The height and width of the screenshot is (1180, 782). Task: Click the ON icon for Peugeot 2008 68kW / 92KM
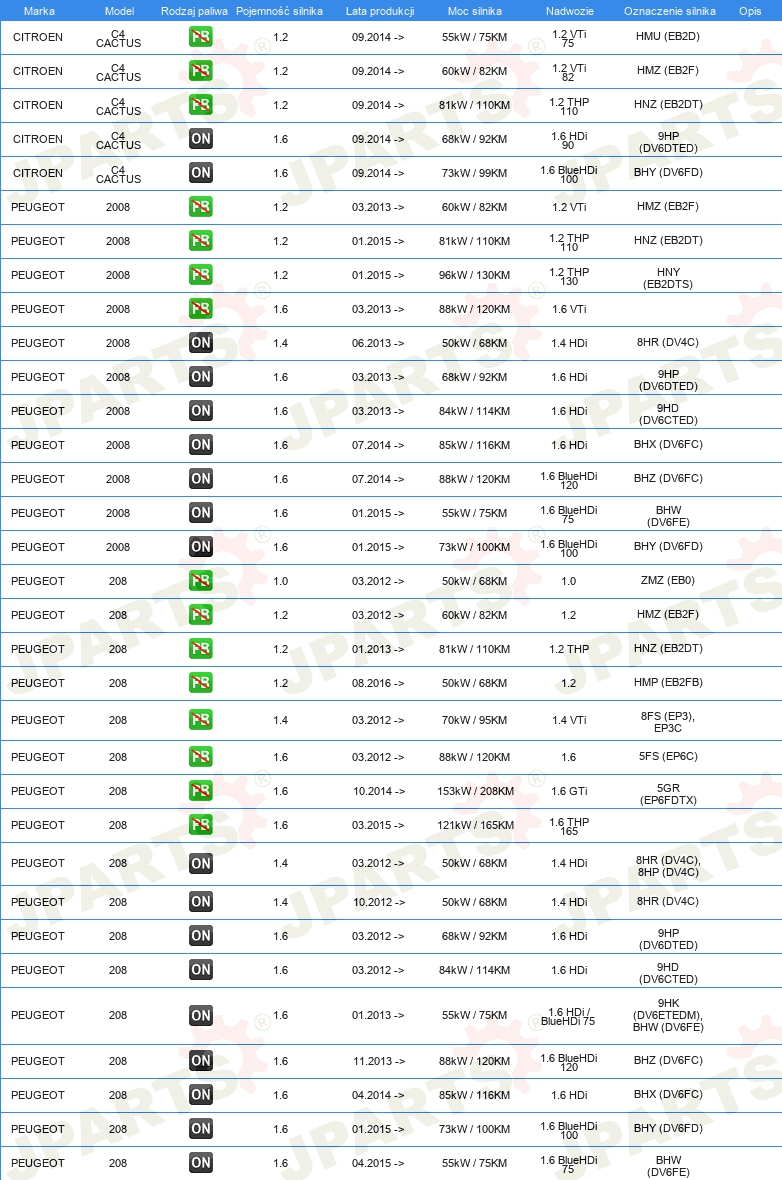tap(200, 376)
